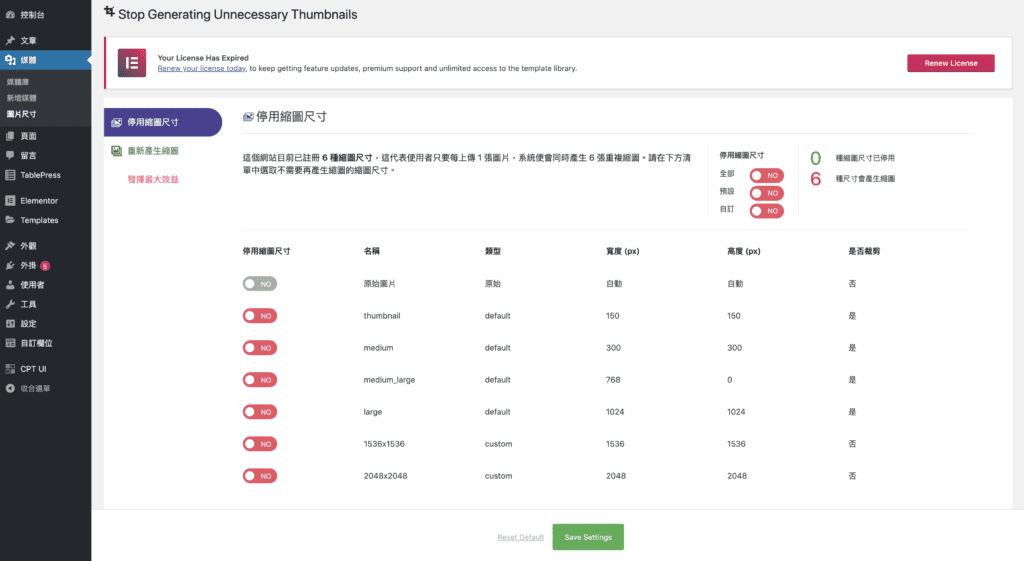Viewport: 1024px width, 561px height.
Task: Toggle the 2048x2048 size switch
Action: click(259, 476)
